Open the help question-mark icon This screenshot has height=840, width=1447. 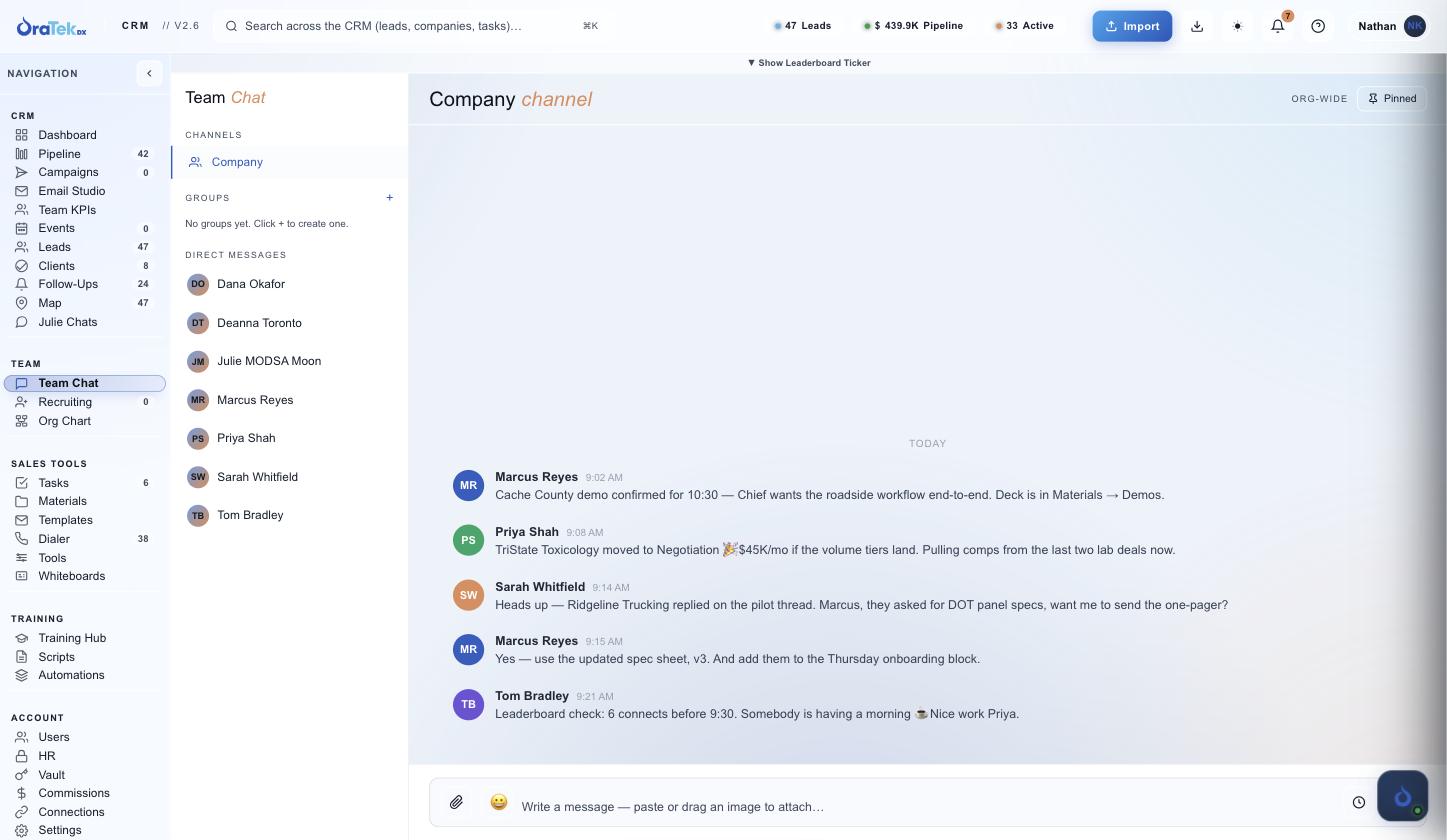coord(1318,26)
